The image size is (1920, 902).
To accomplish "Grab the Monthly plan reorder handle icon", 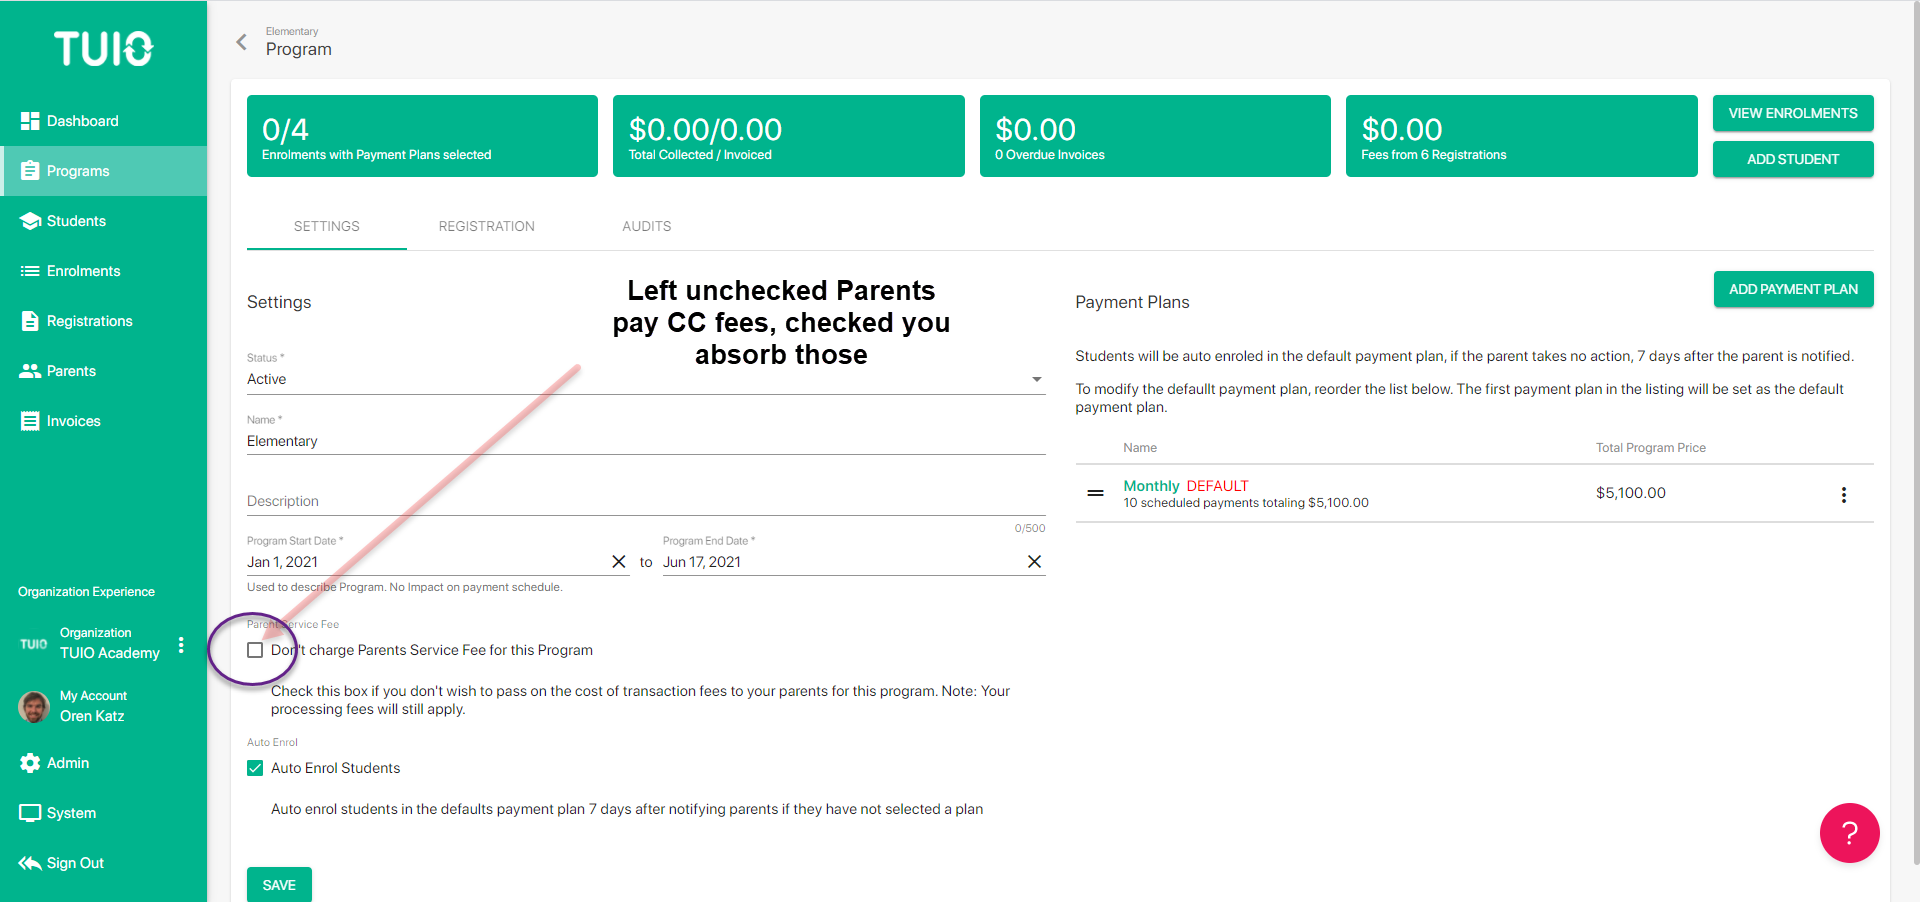I will 1096,493.
